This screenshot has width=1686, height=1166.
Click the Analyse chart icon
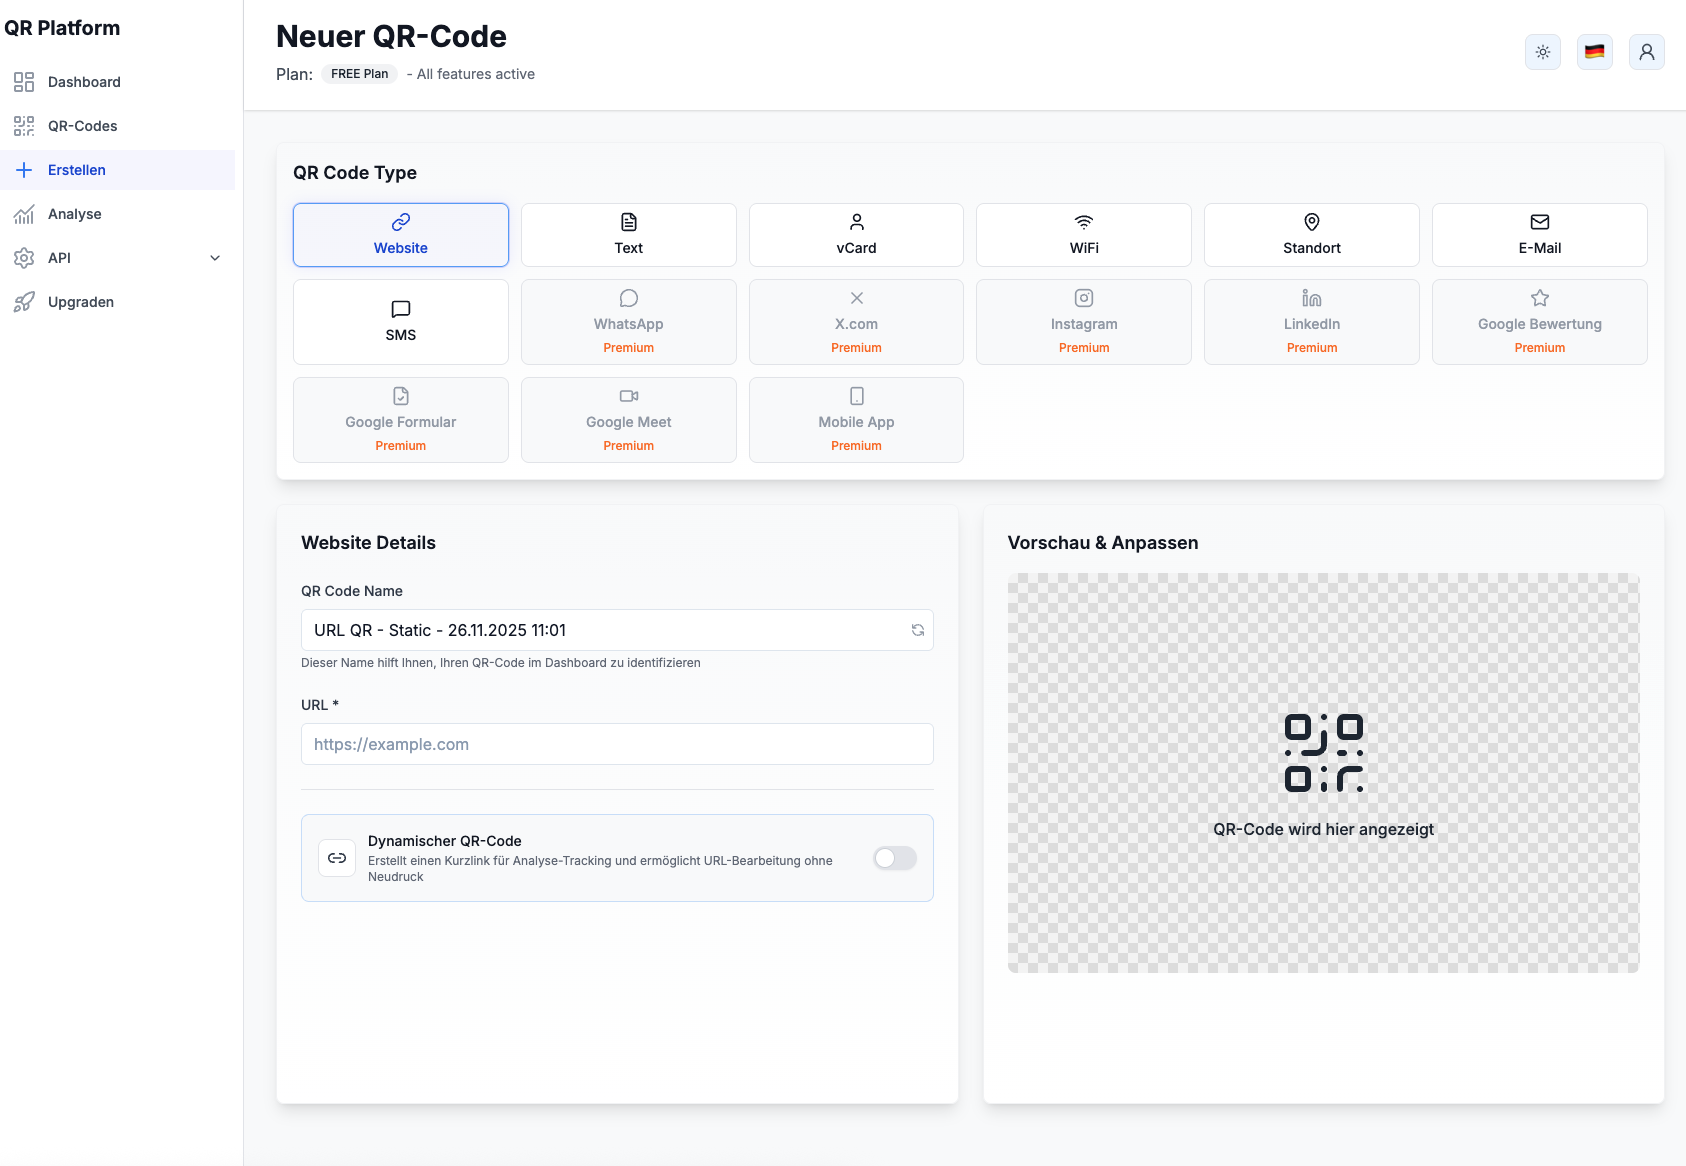pyautogui.click(x=24, y=214)
